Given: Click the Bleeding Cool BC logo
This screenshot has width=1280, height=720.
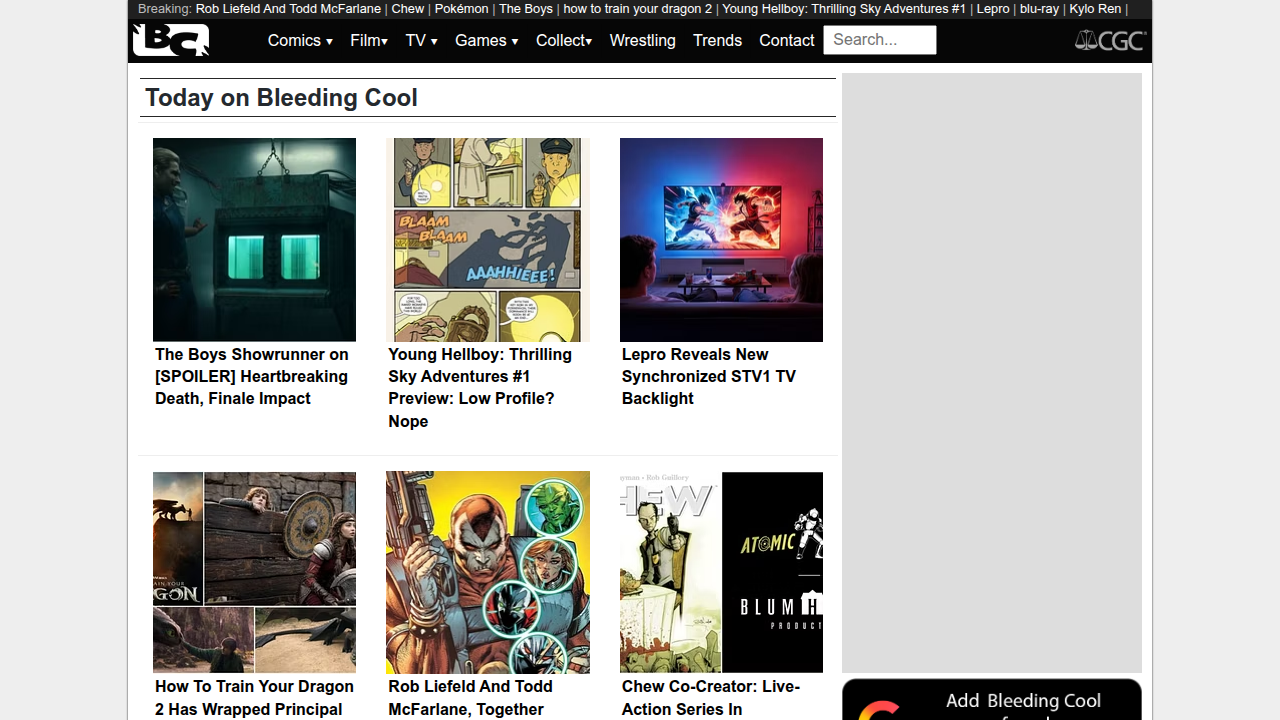Looking at the screenshot, I should [x=171, y=40].
